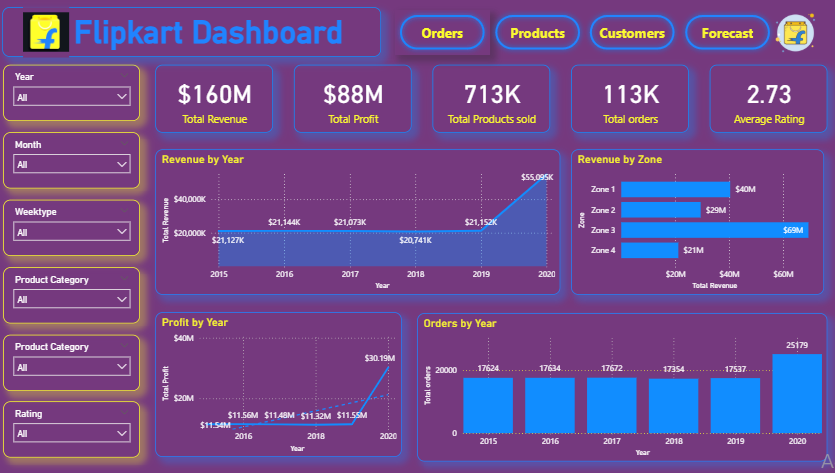The width and height of the screenshot is (835, 474).
Task: Open the Month slicer dropdown
Action: point(72,164)
